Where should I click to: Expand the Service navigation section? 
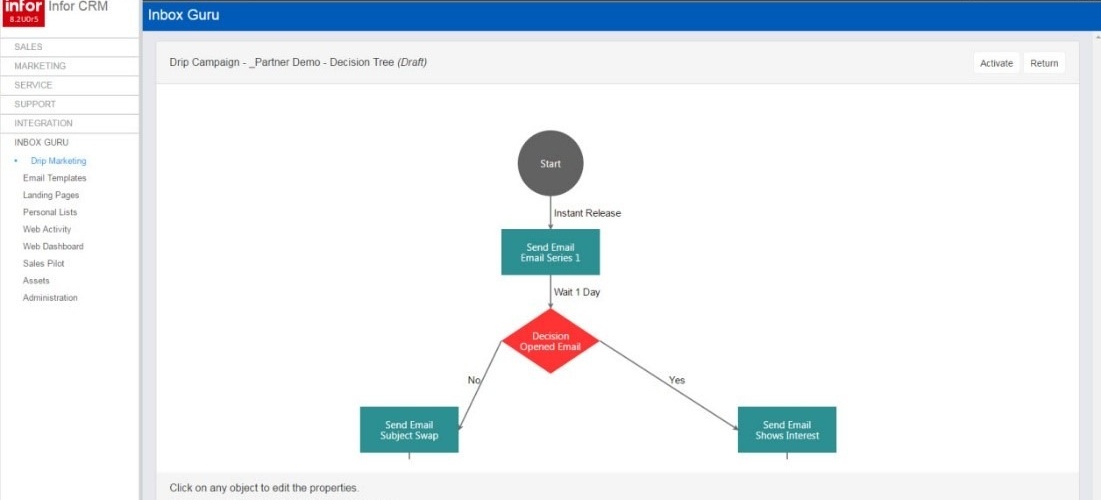click(x=70, y=85)
